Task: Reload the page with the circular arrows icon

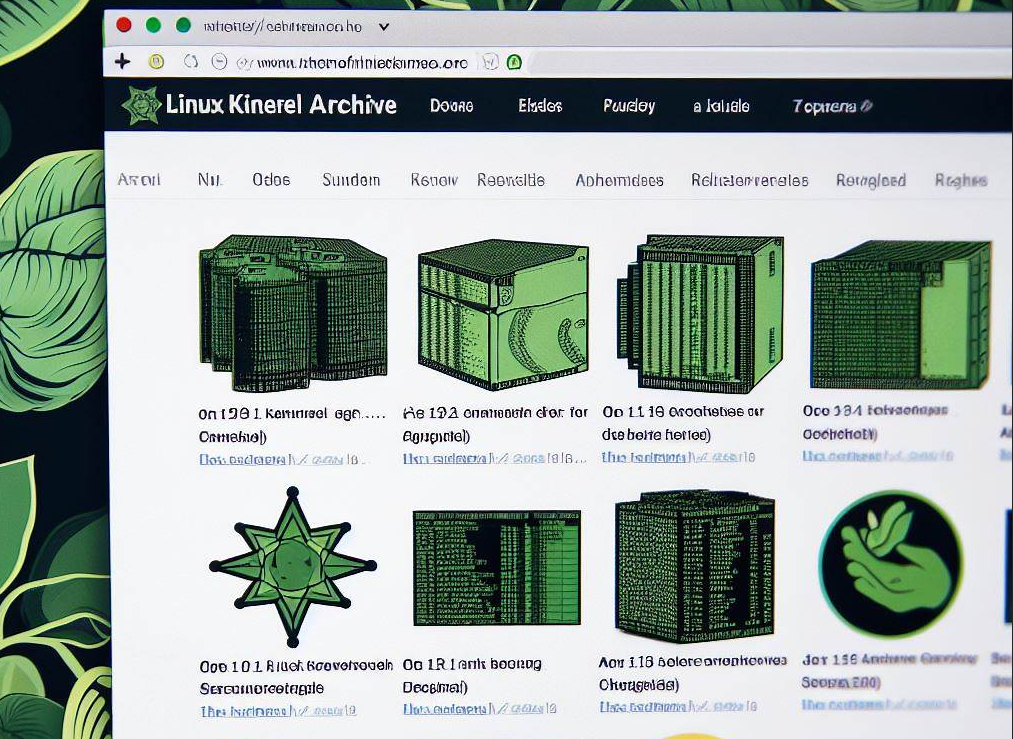Action: tap(191, 61)
